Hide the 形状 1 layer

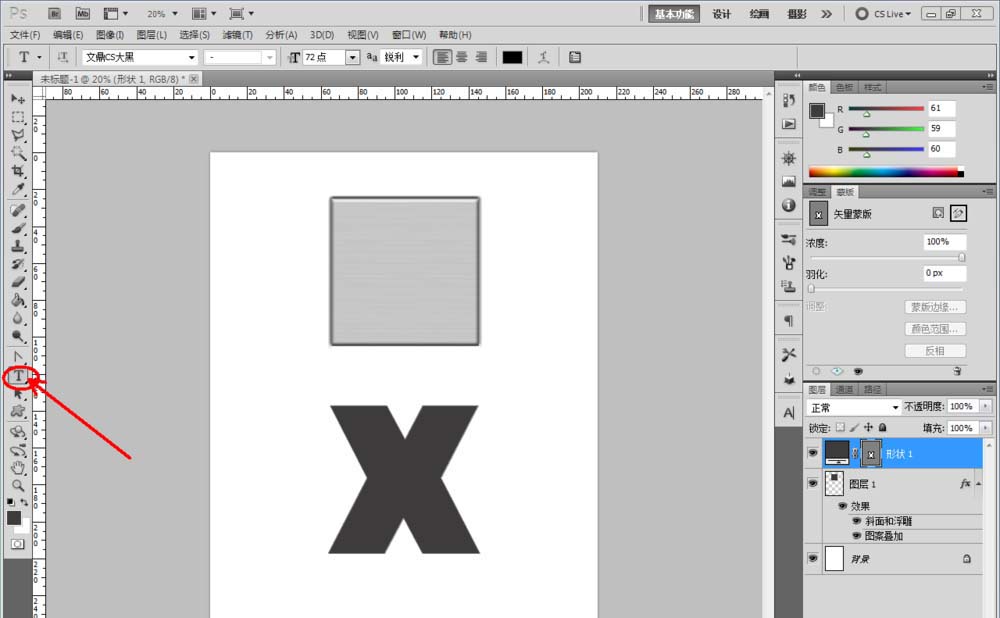point(812,453)
